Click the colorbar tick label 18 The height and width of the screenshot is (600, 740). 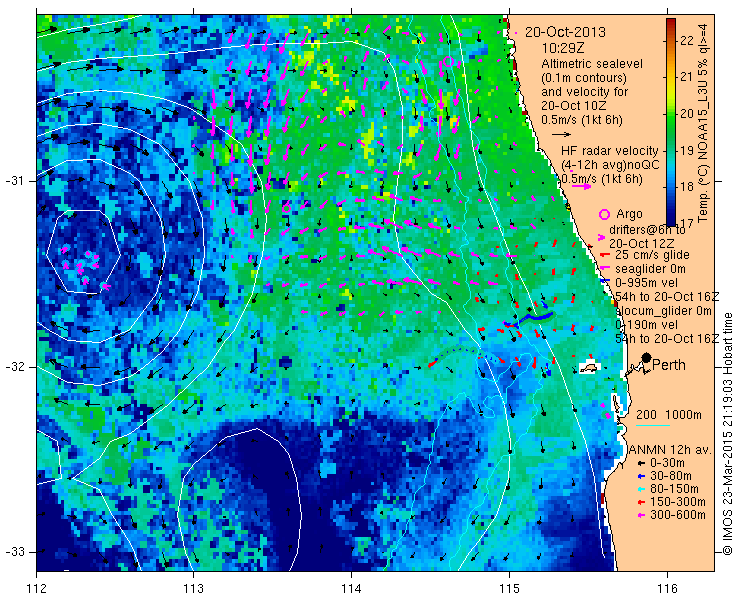[686, 187]
